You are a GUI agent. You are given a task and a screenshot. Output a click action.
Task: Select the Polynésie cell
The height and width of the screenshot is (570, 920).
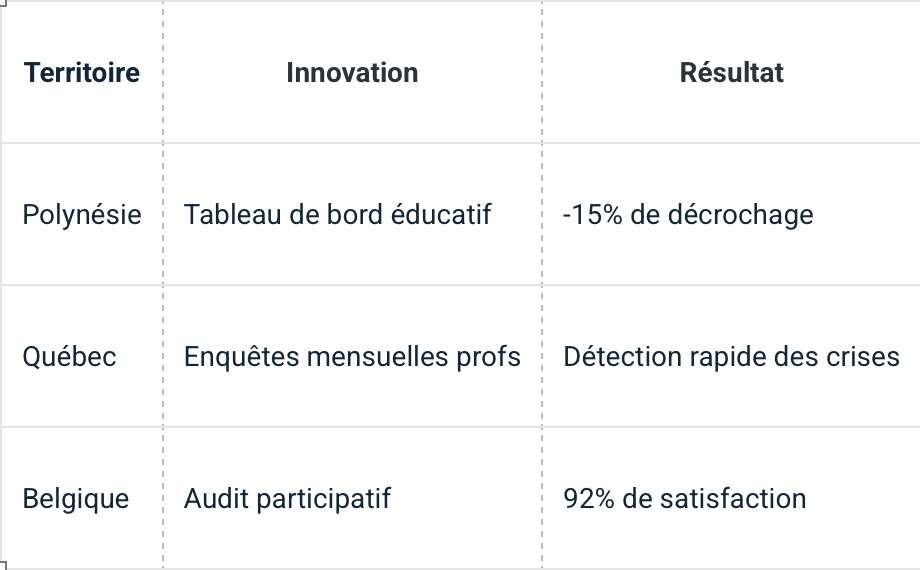tap(82, 215)
